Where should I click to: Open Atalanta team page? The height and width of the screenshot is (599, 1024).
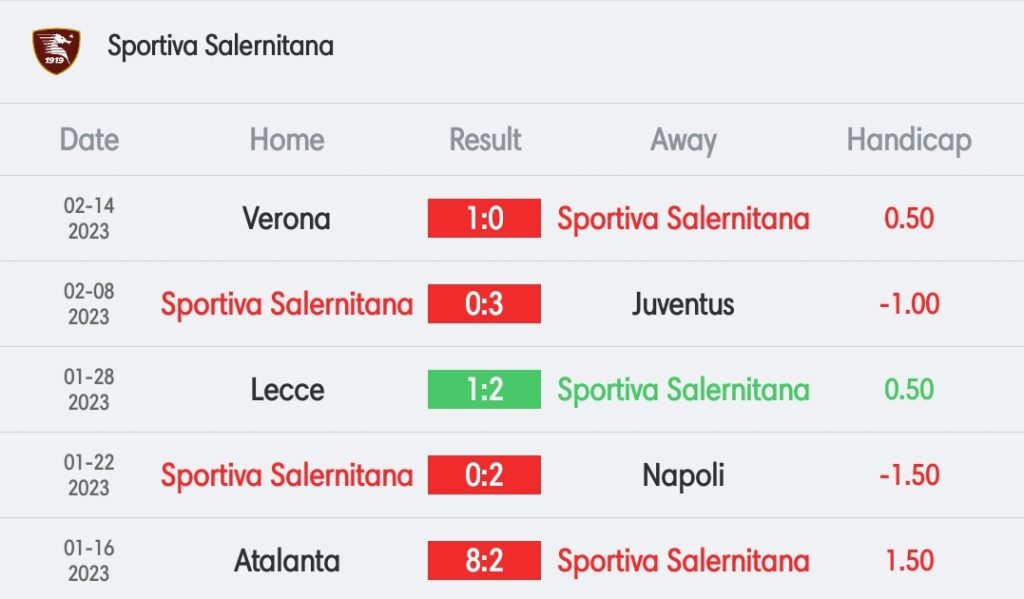[287, 561]
